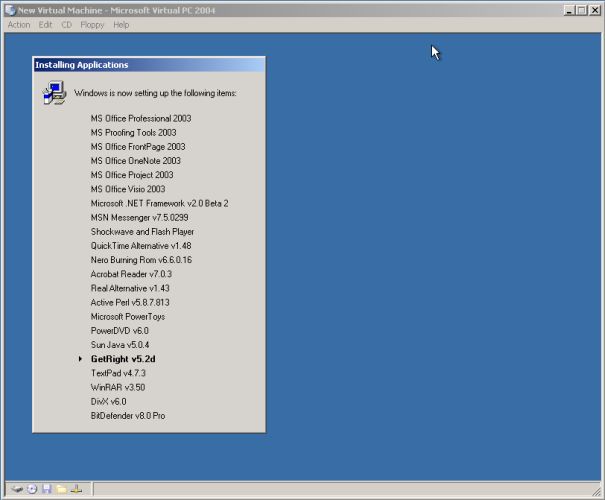Click 'Windows is now setting up' heading text
The height and width of the screenshot is (500, 605).
click(x=155, y=93)
